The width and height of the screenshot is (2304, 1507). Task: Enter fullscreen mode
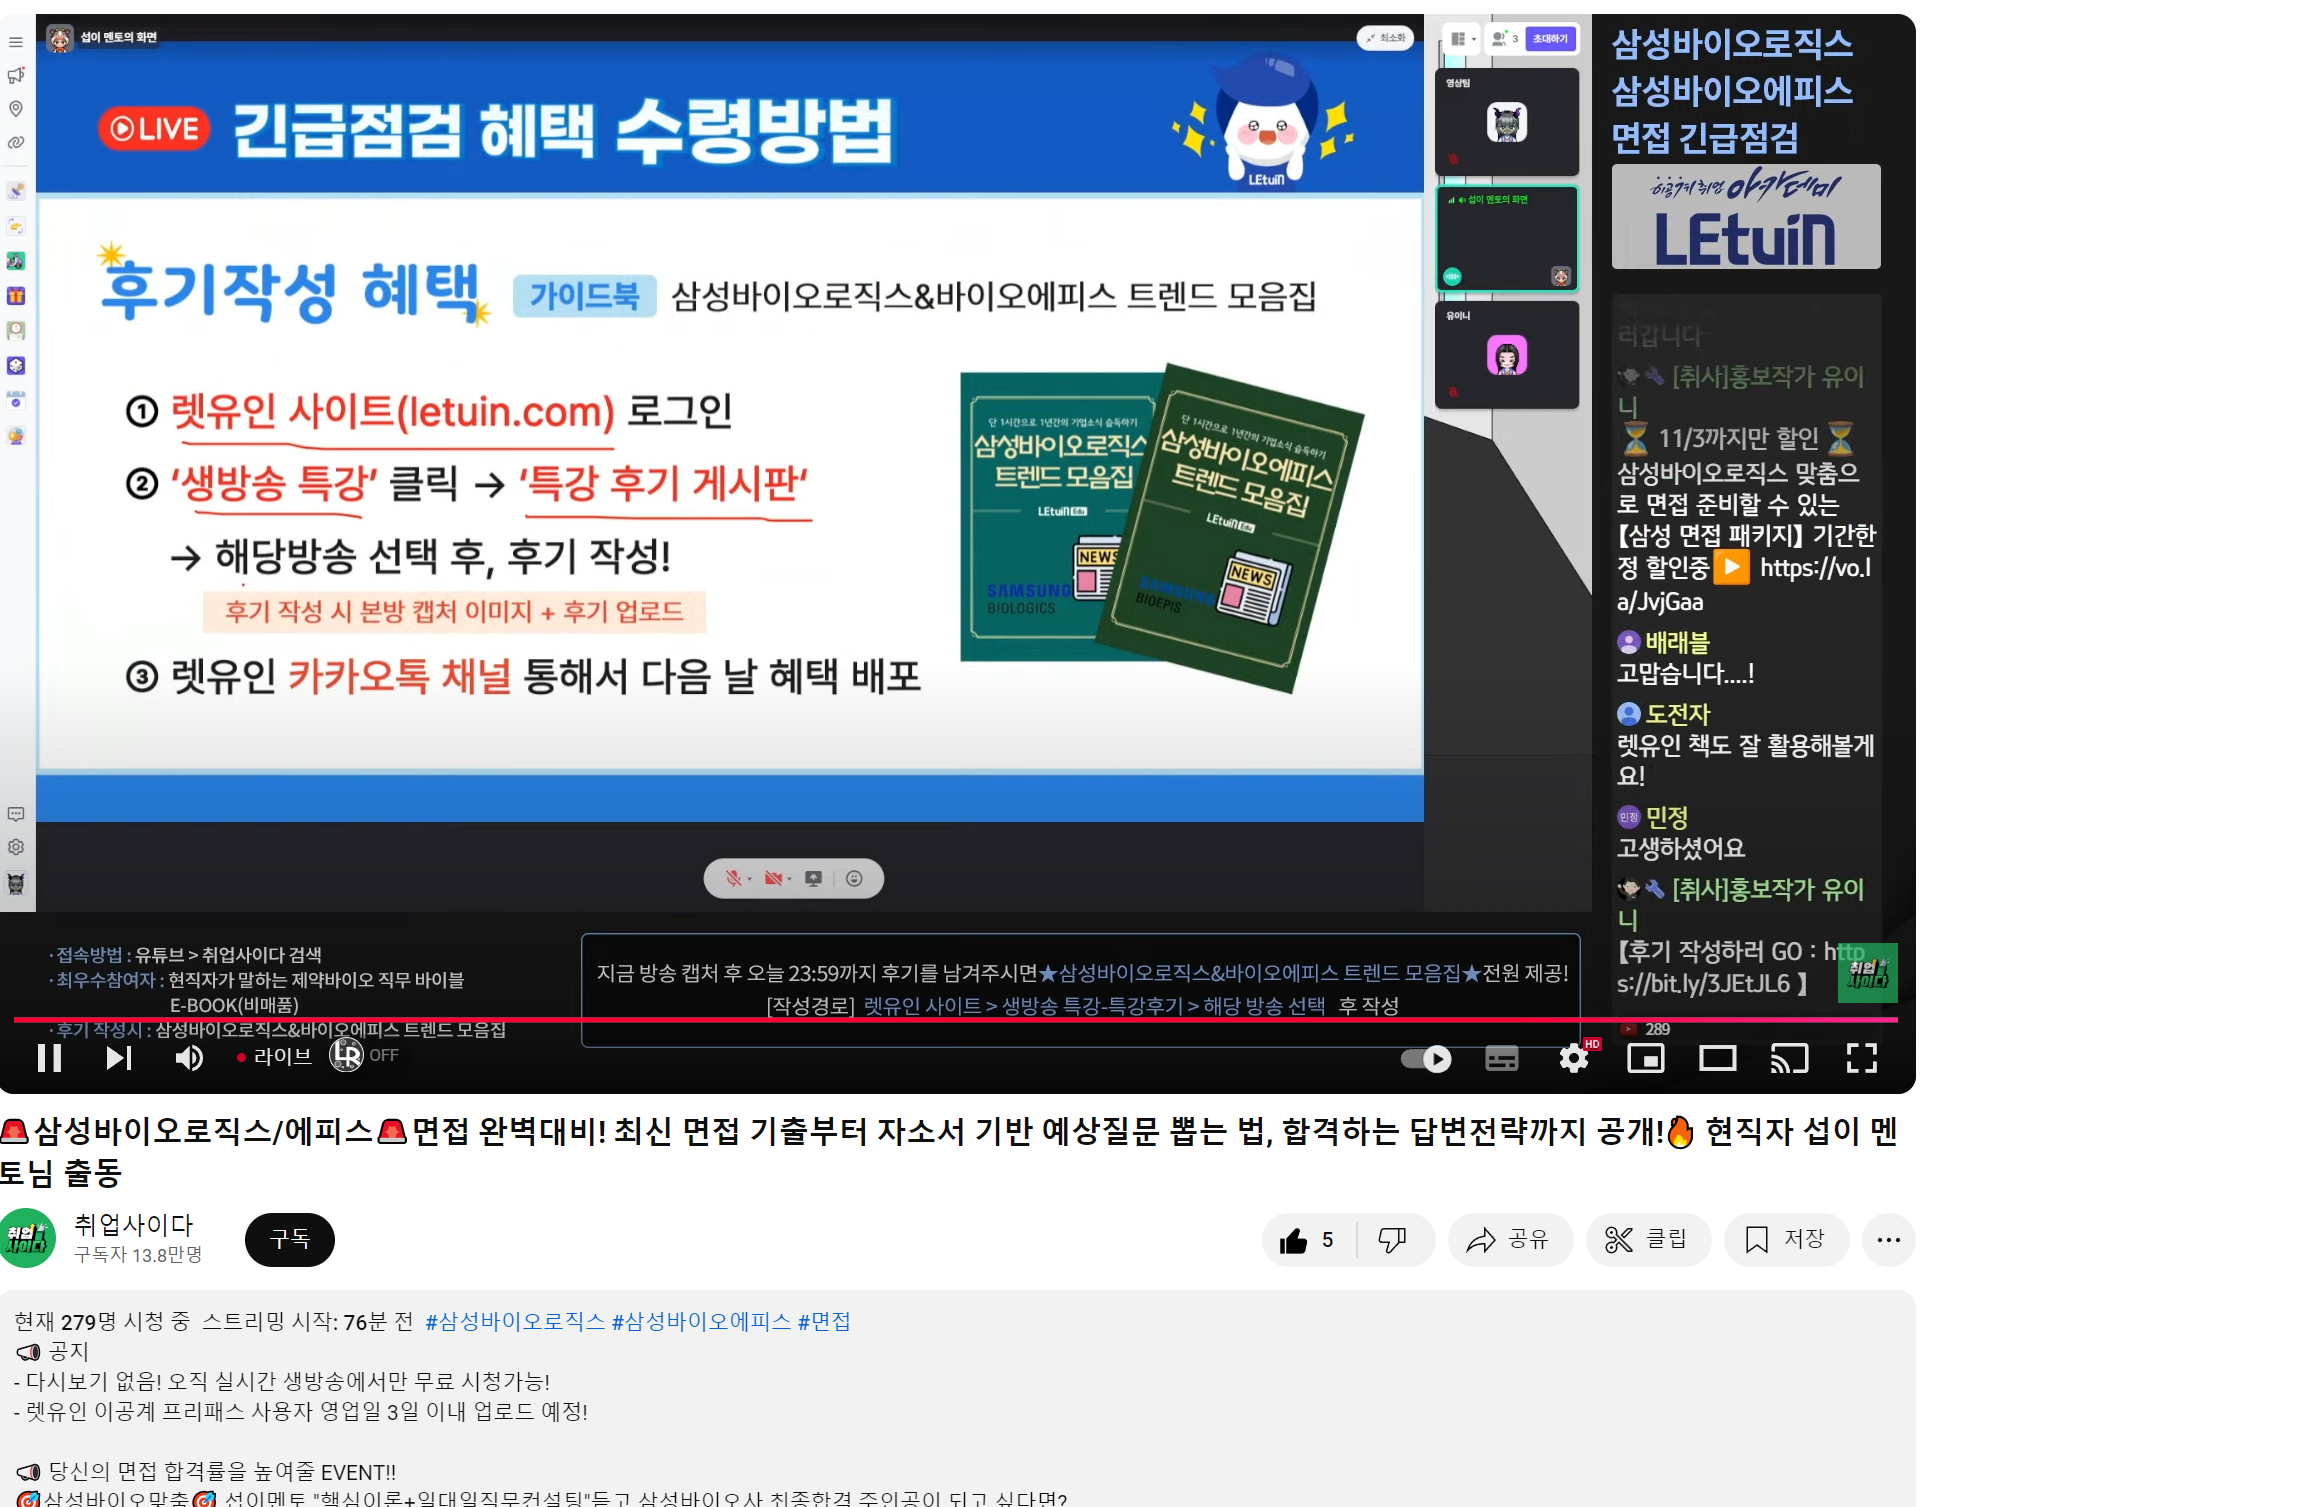coord(1861,1058)
